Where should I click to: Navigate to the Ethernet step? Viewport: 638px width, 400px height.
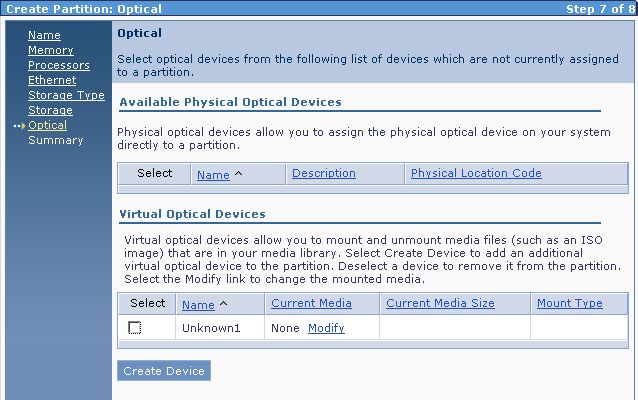[52, 81]
